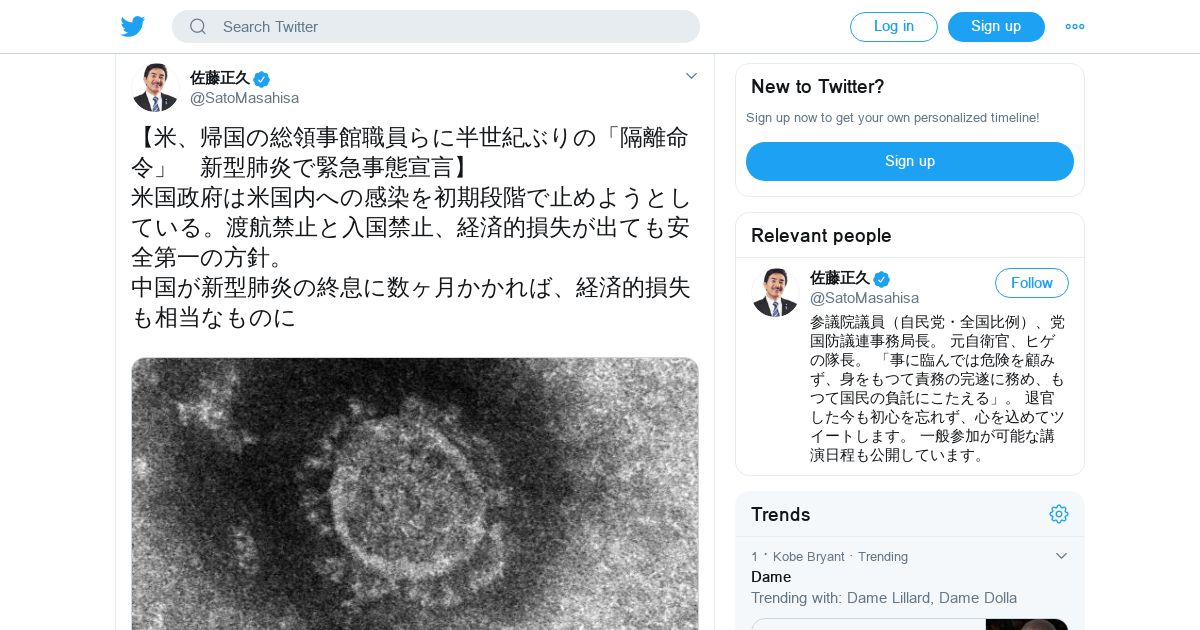
Task: Click the Twitter bird logo
Action: [x=133, y=27]
